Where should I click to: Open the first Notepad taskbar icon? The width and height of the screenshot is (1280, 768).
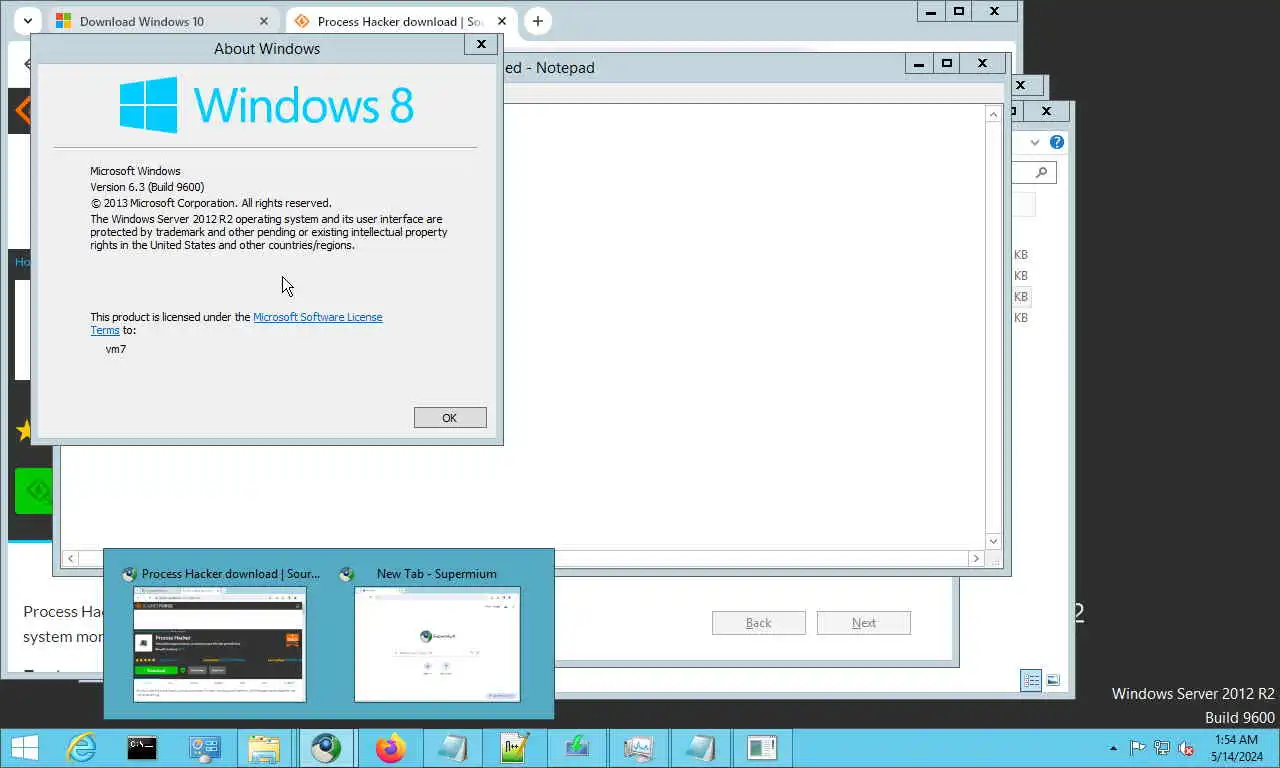[452, 748]
